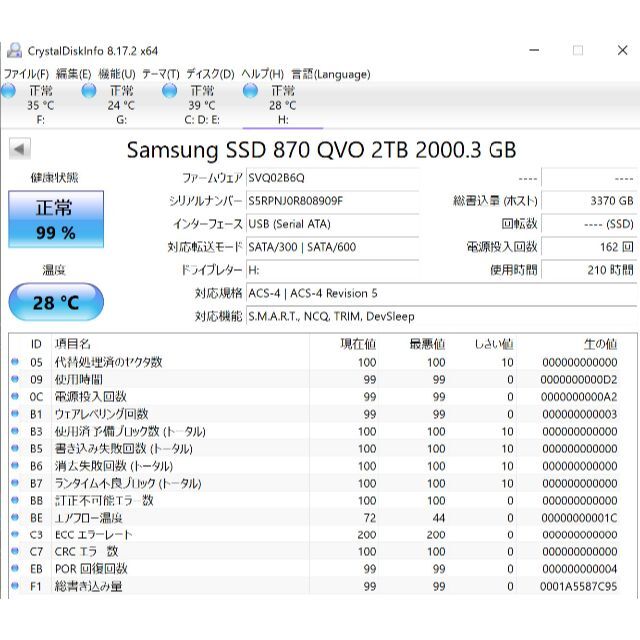
Task: Select the F: drive tab at 35 °C
Action: point(40,105)
